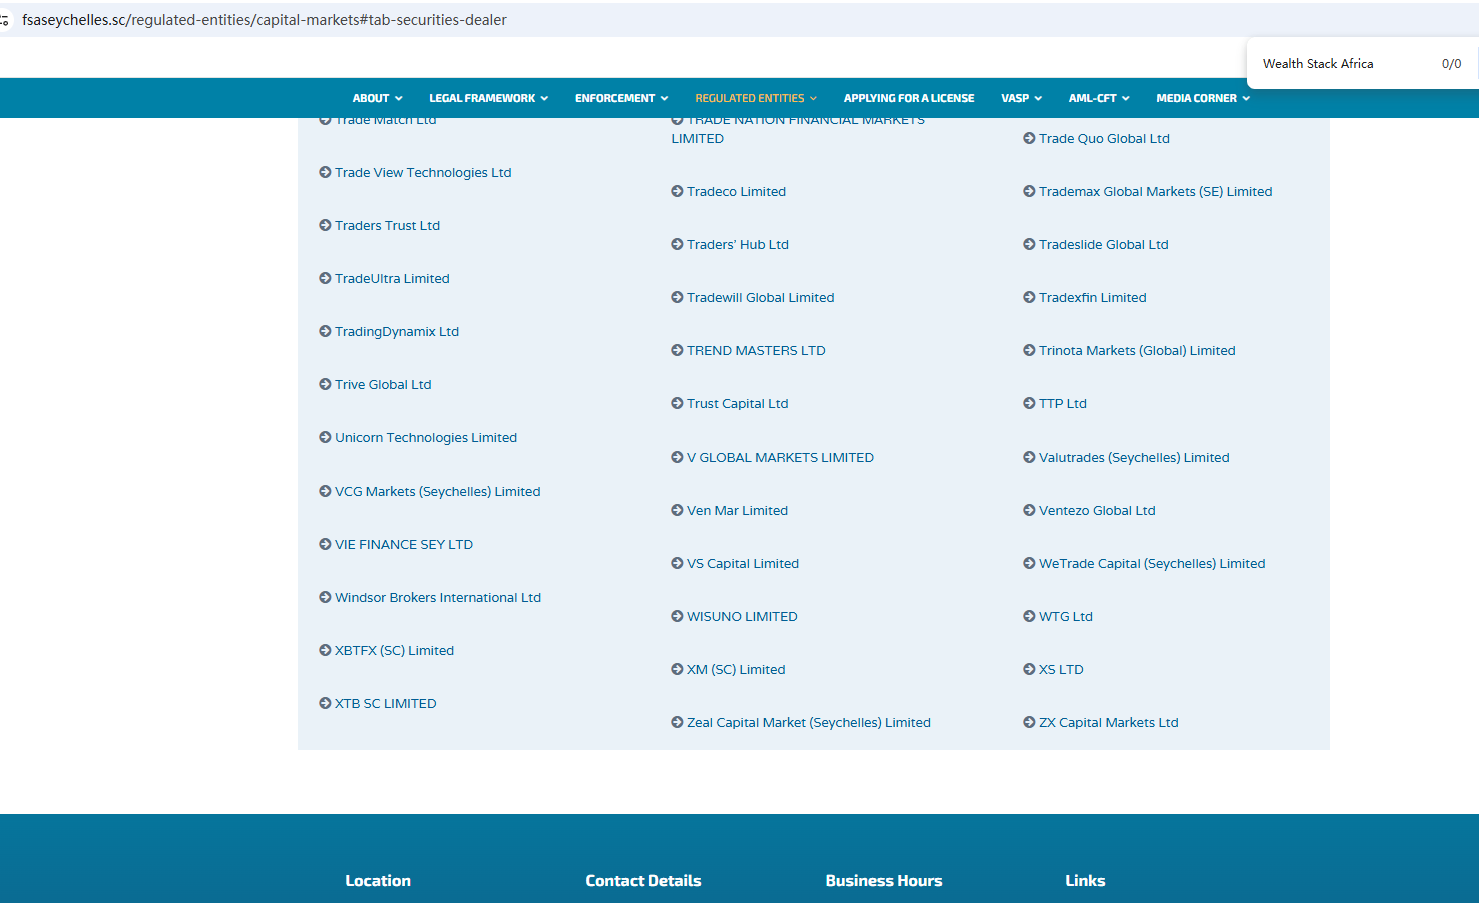
Task: Click arrow icon before TTP Ltd
Action: pos(1029,404)
